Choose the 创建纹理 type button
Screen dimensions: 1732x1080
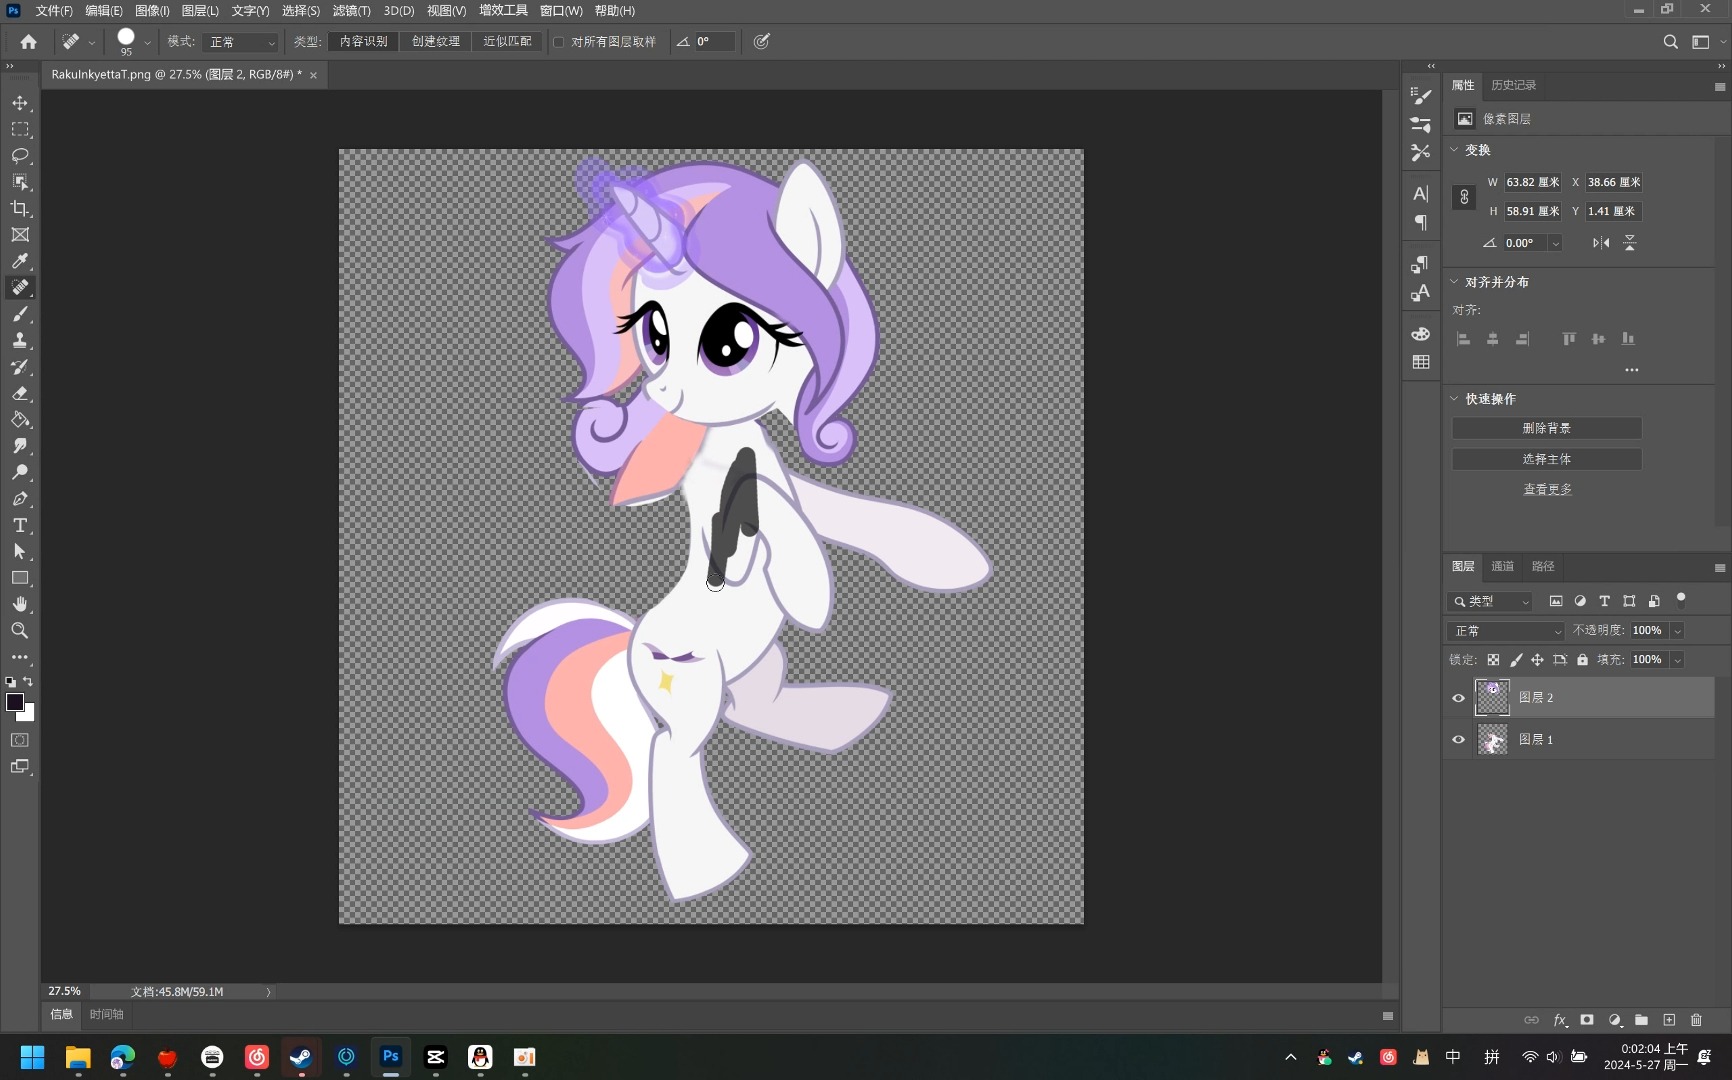tap(436, 42)
